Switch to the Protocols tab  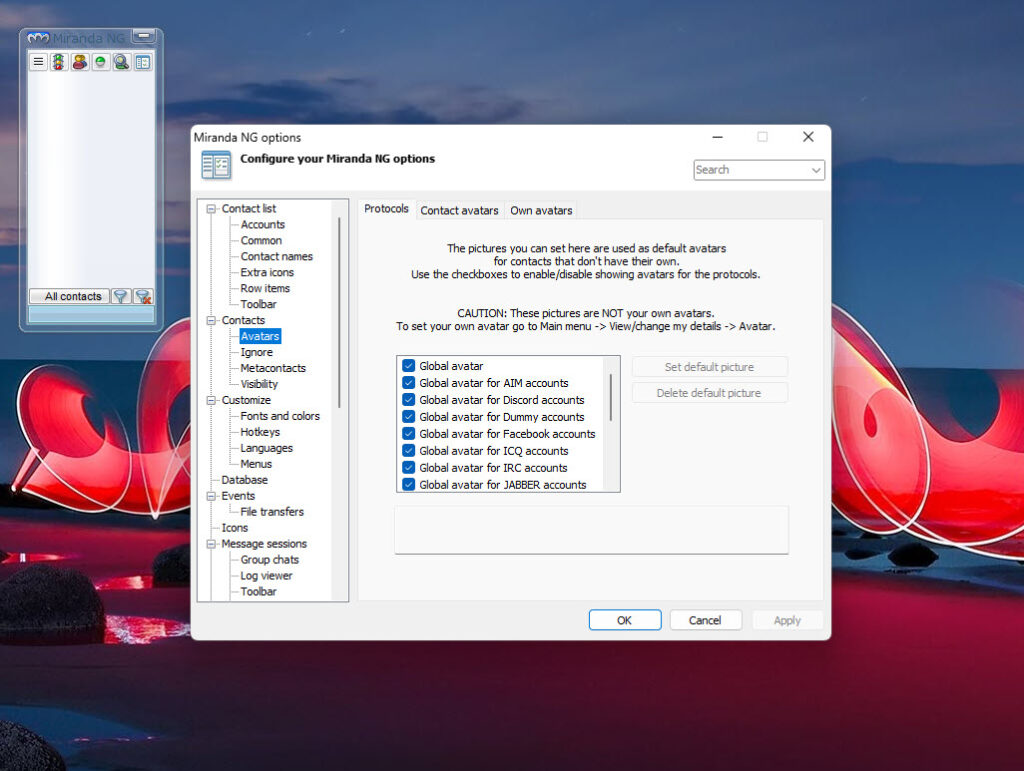[x=386, y=209]
